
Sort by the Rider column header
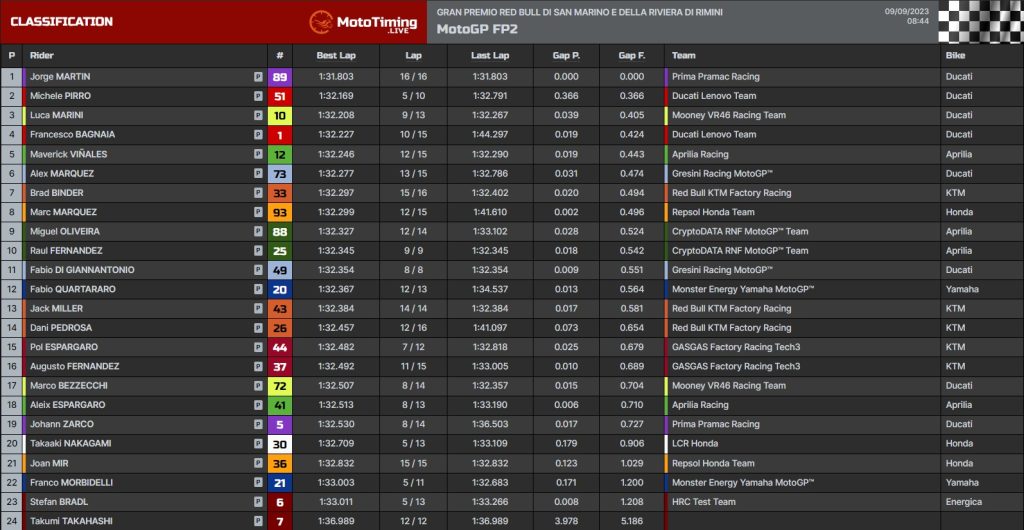[x=42, y=56]
